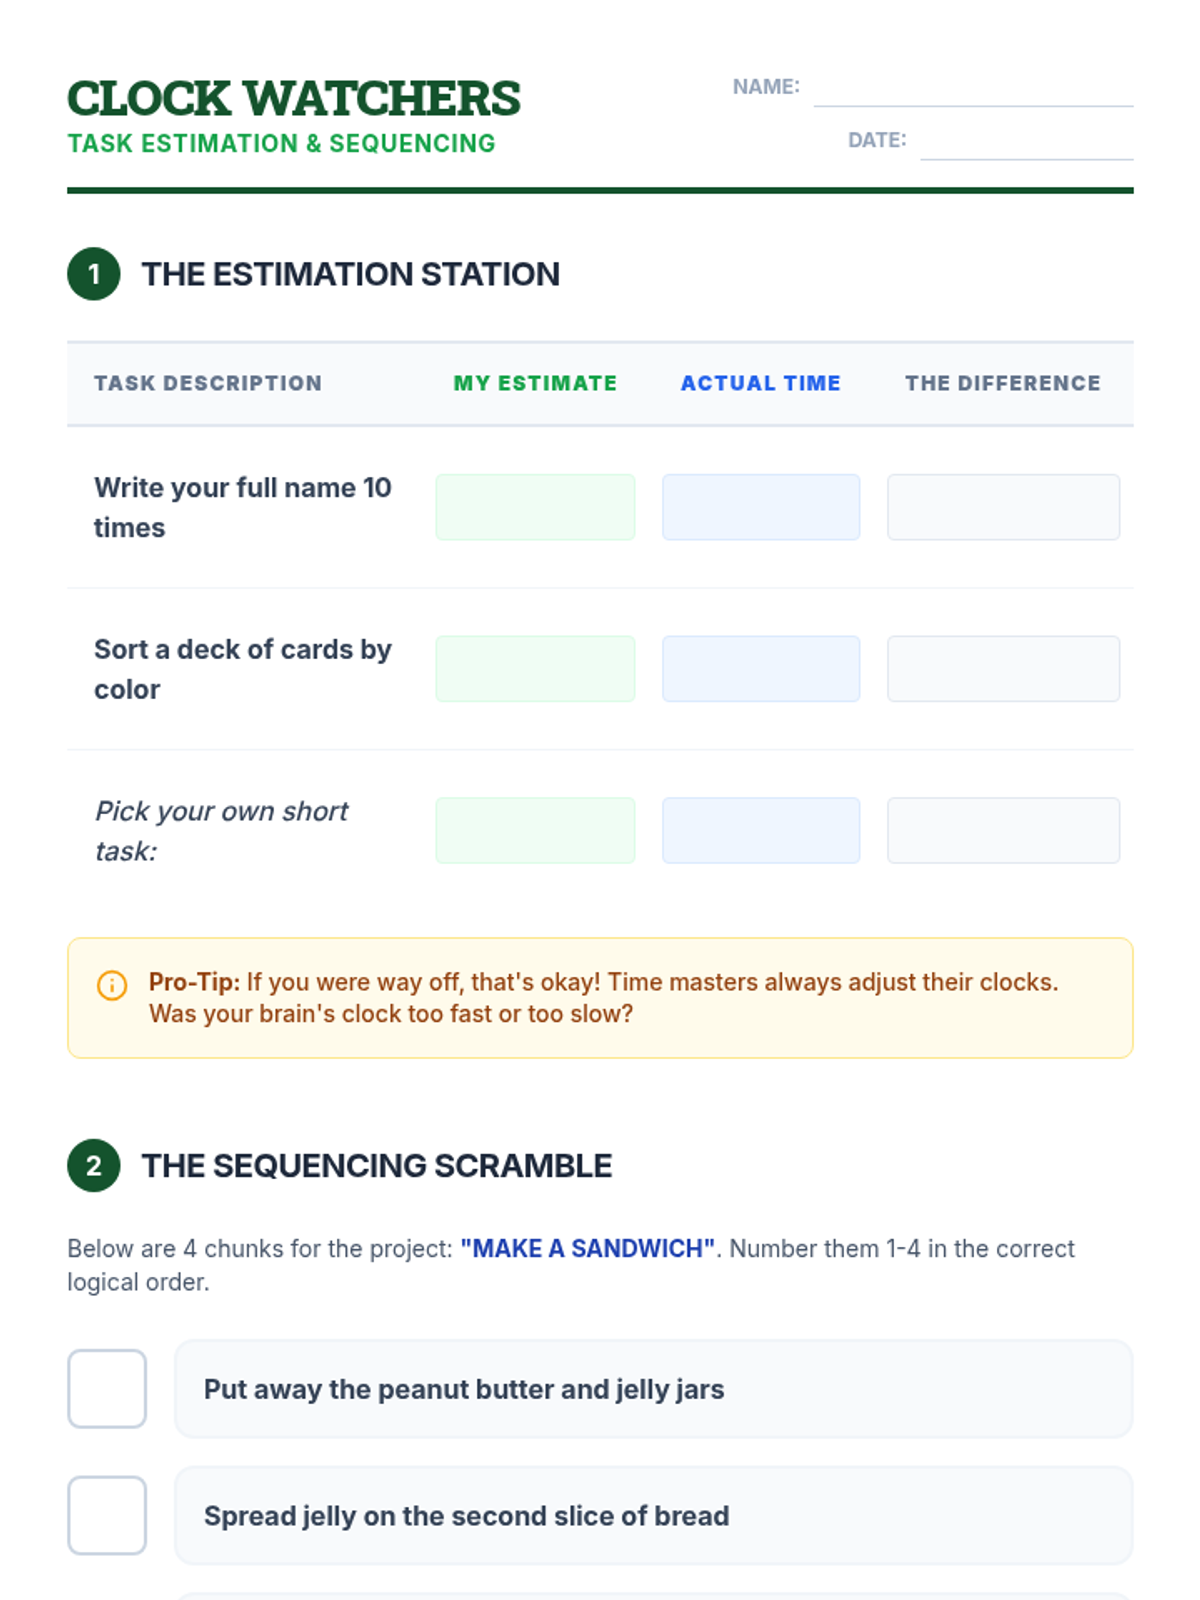The image size is (1200, 1600).
Task: Click Difference field for writing full name
Action: pos(1003,507)
